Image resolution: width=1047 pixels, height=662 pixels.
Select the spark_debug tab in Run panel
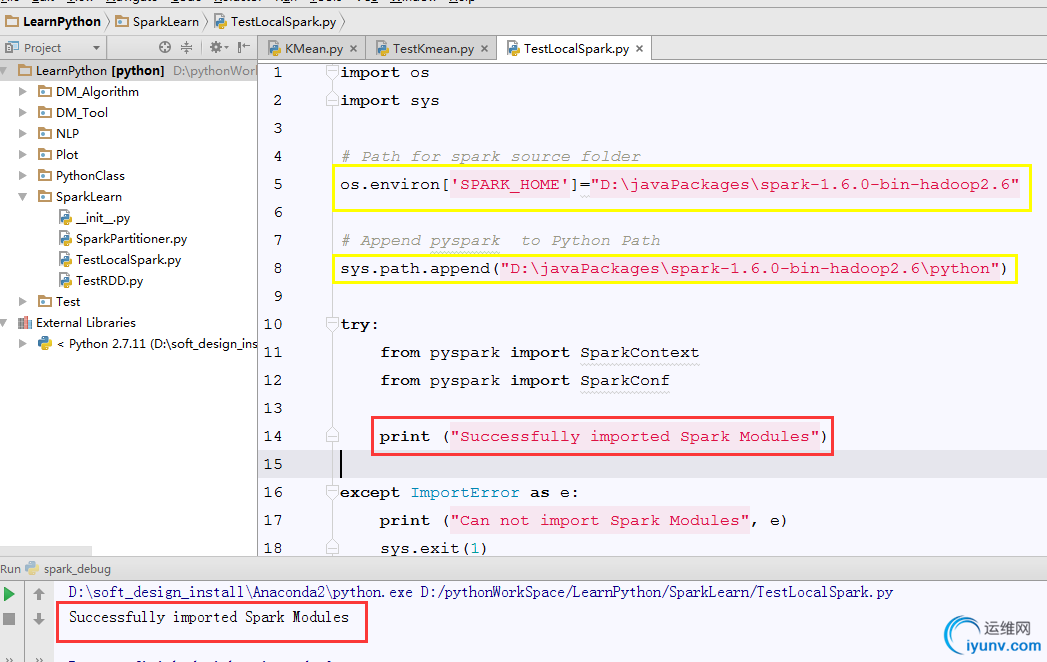[68, 569]
